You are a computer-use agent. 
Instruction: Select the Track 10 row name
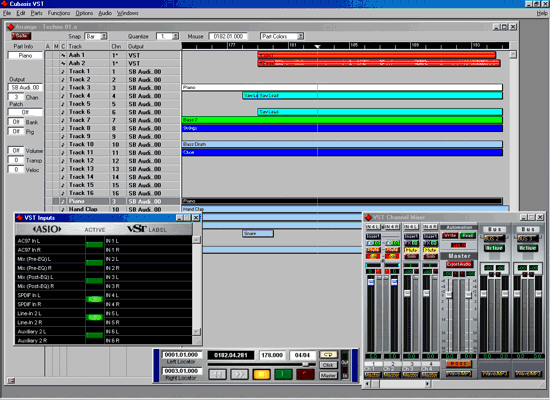(81, 144)
